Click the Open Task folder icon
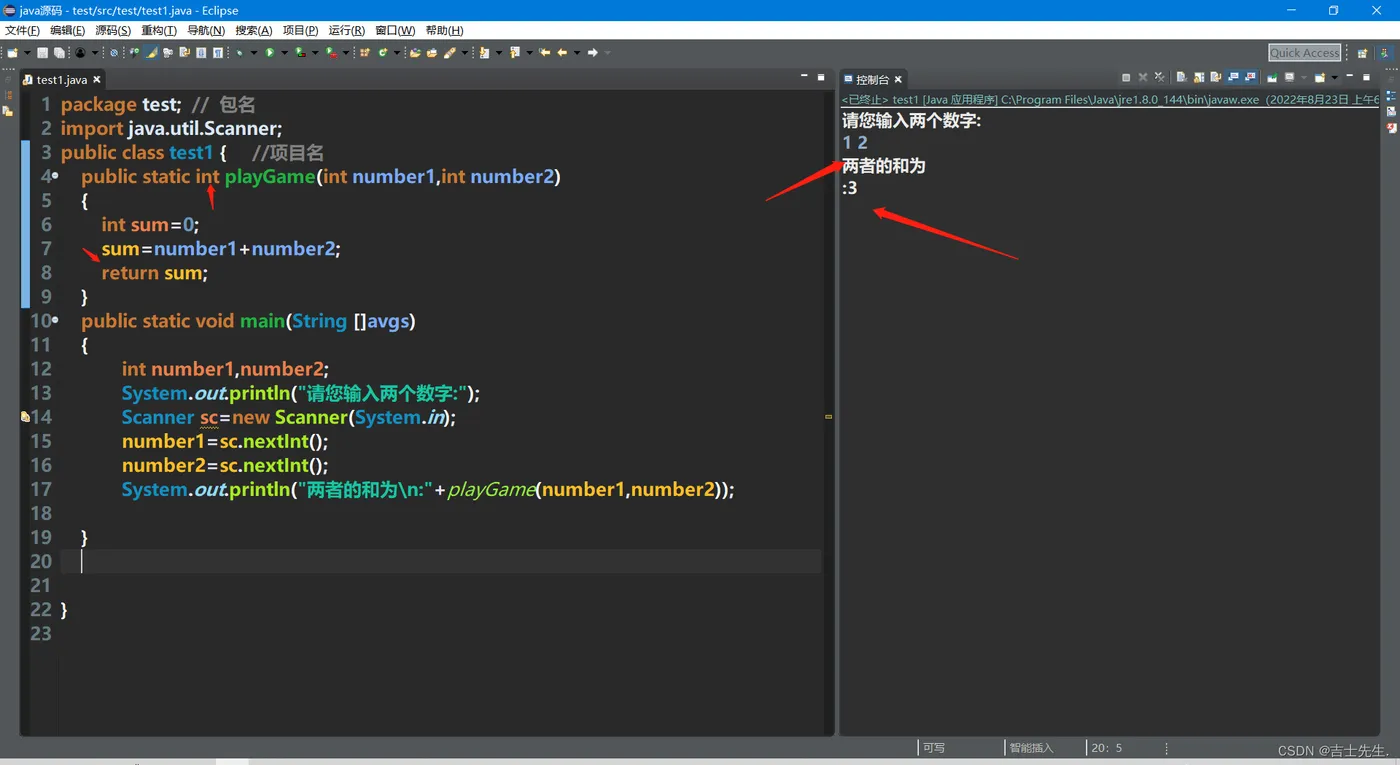 [x=431, y=52]
